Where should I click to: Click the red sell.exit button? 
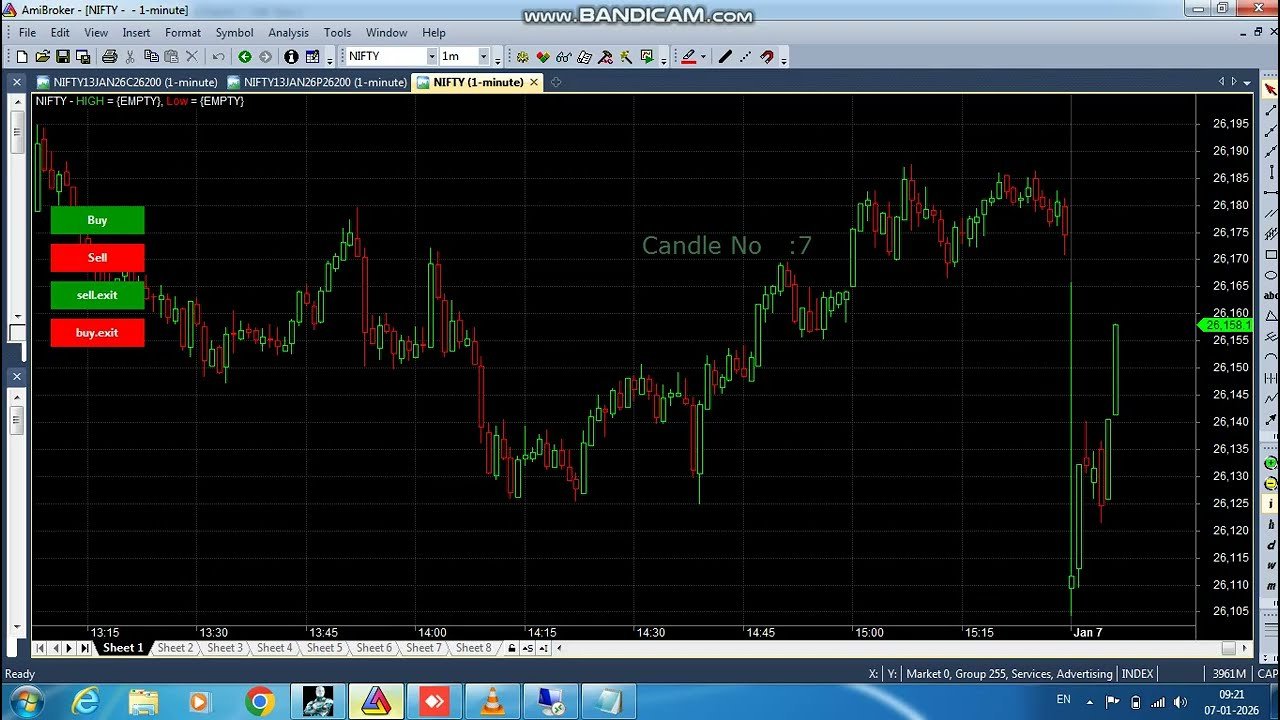97,295
